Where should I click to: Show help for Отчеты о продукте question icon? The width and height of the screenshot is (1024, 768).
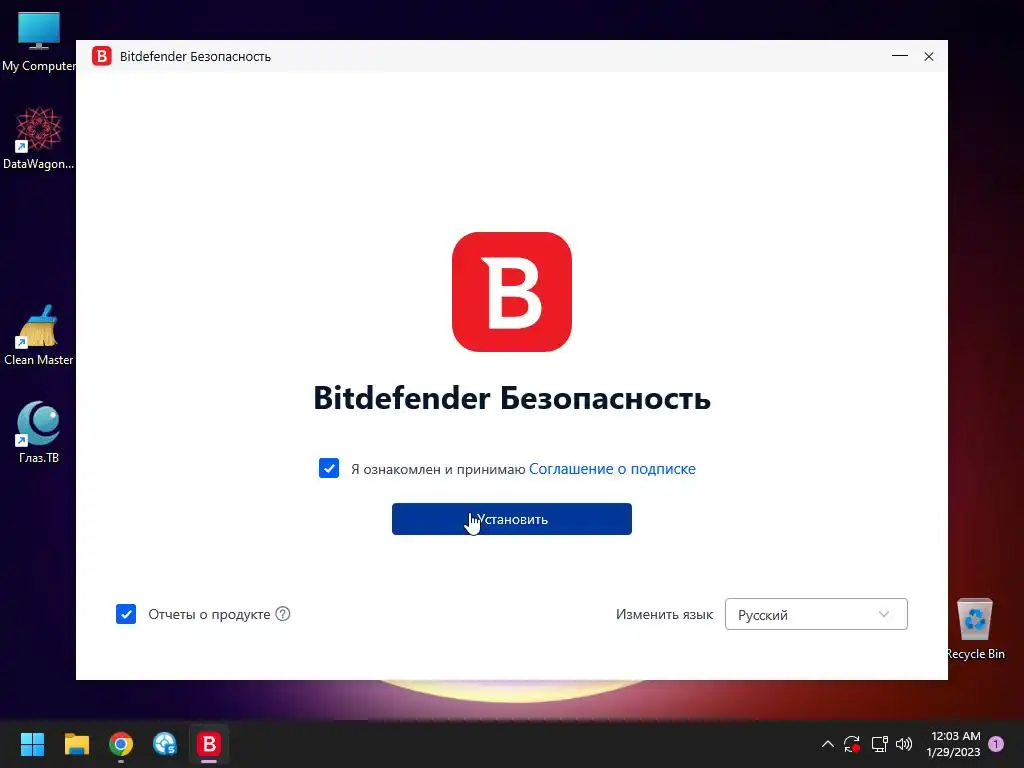pos(283,614)
